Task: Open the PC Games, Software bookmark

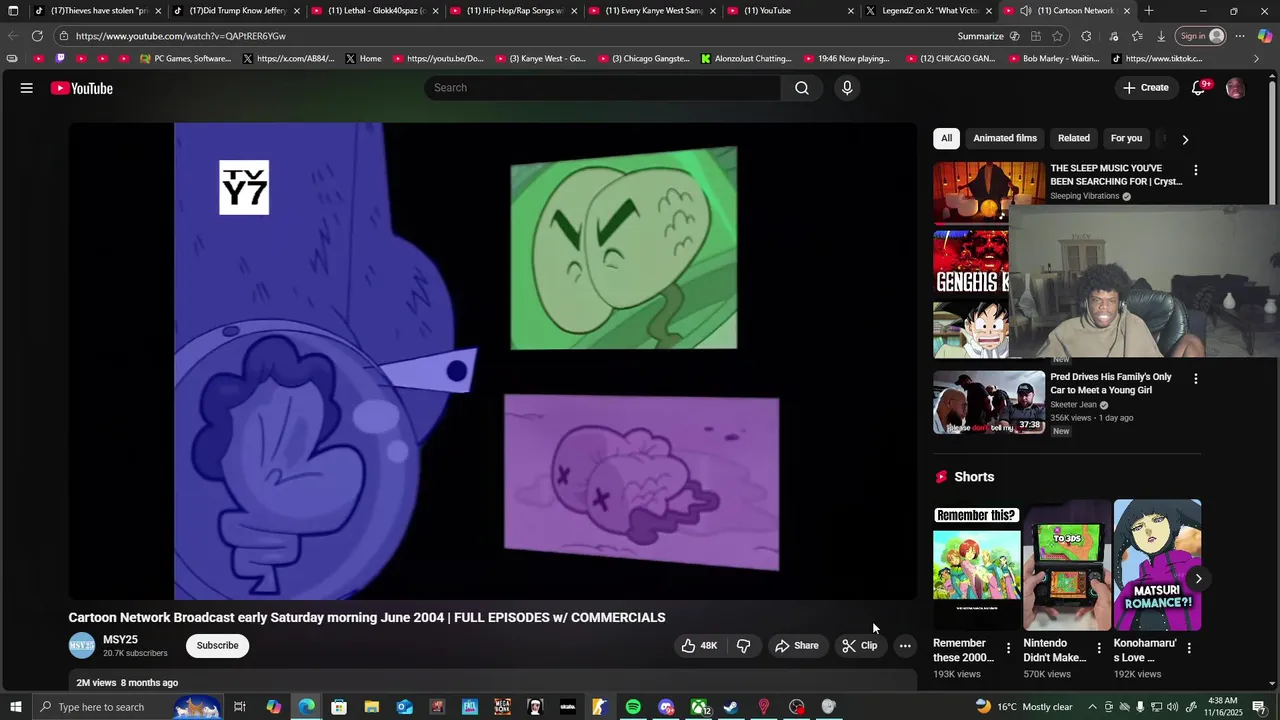Action: click(x=185, y=59)
